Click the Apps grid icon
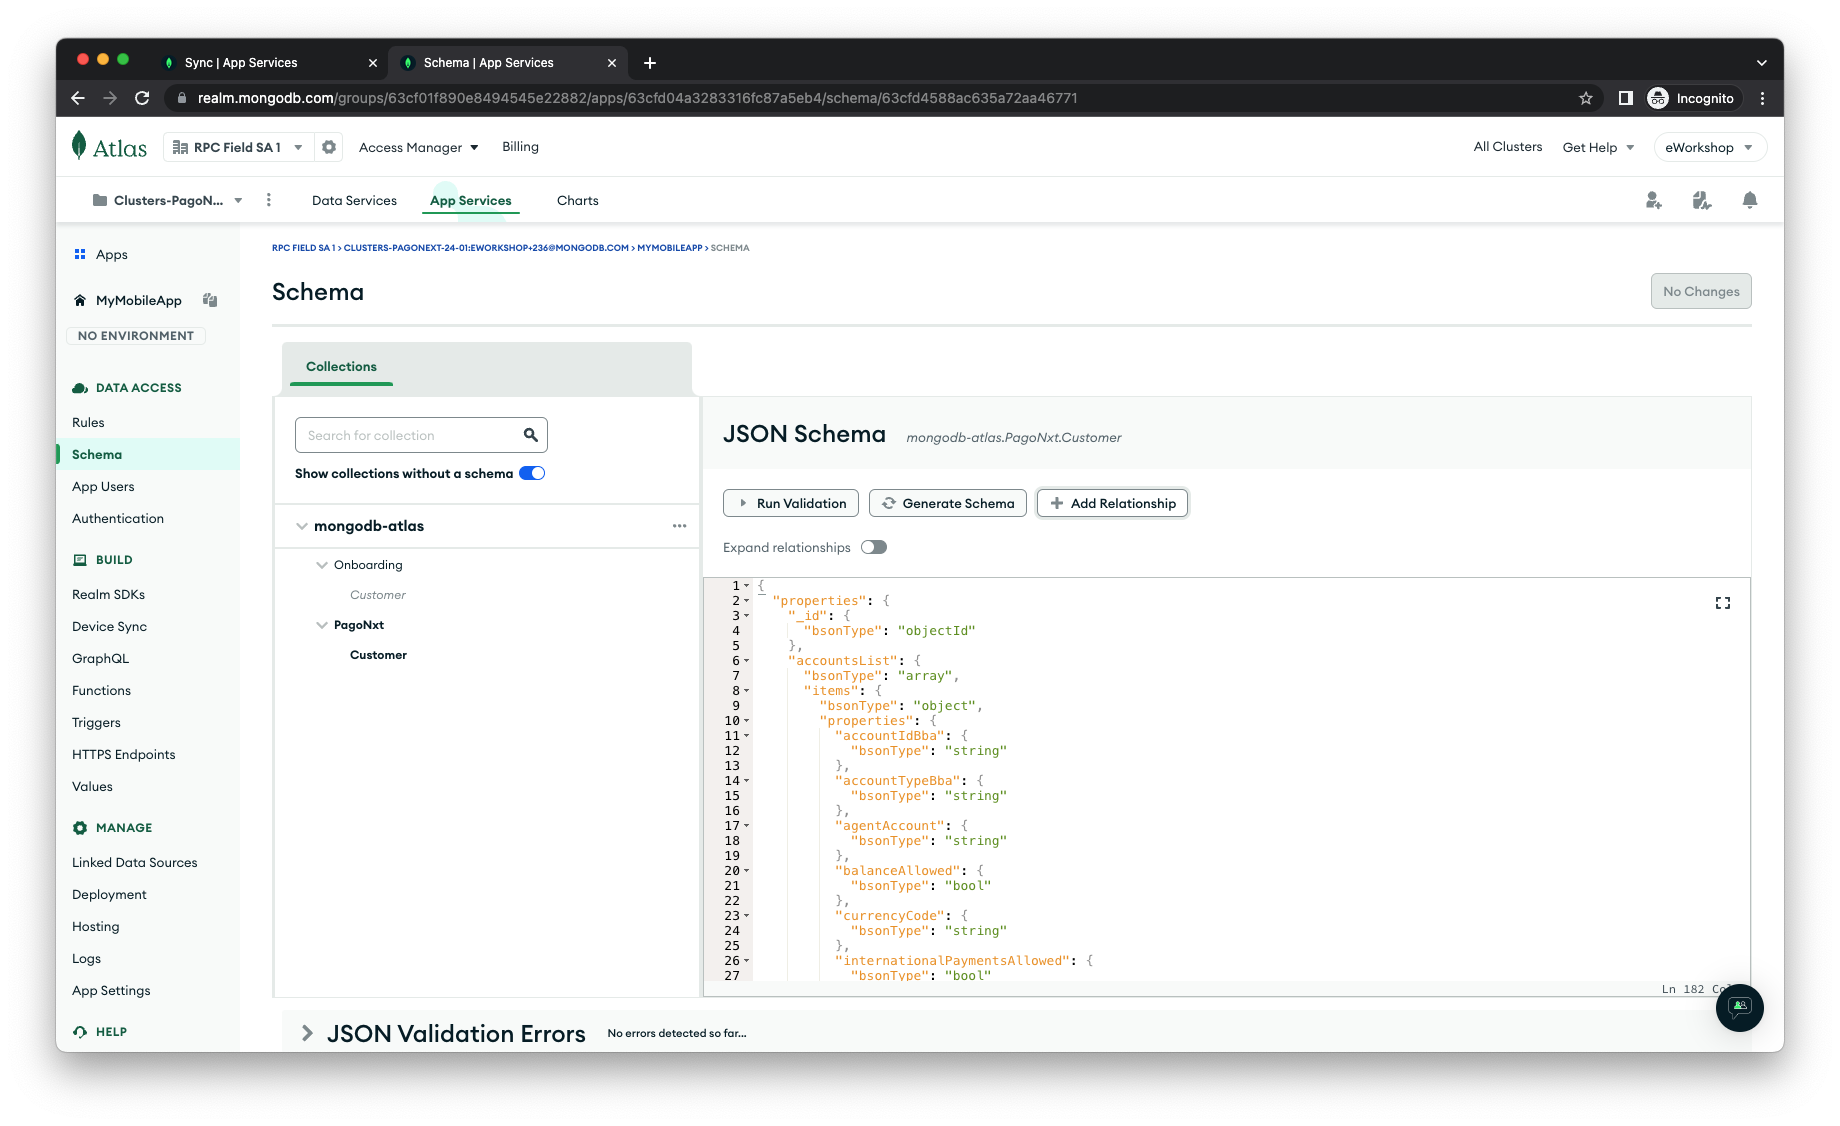This screenshot has height=1126, width=1840. tap(80, 254)
